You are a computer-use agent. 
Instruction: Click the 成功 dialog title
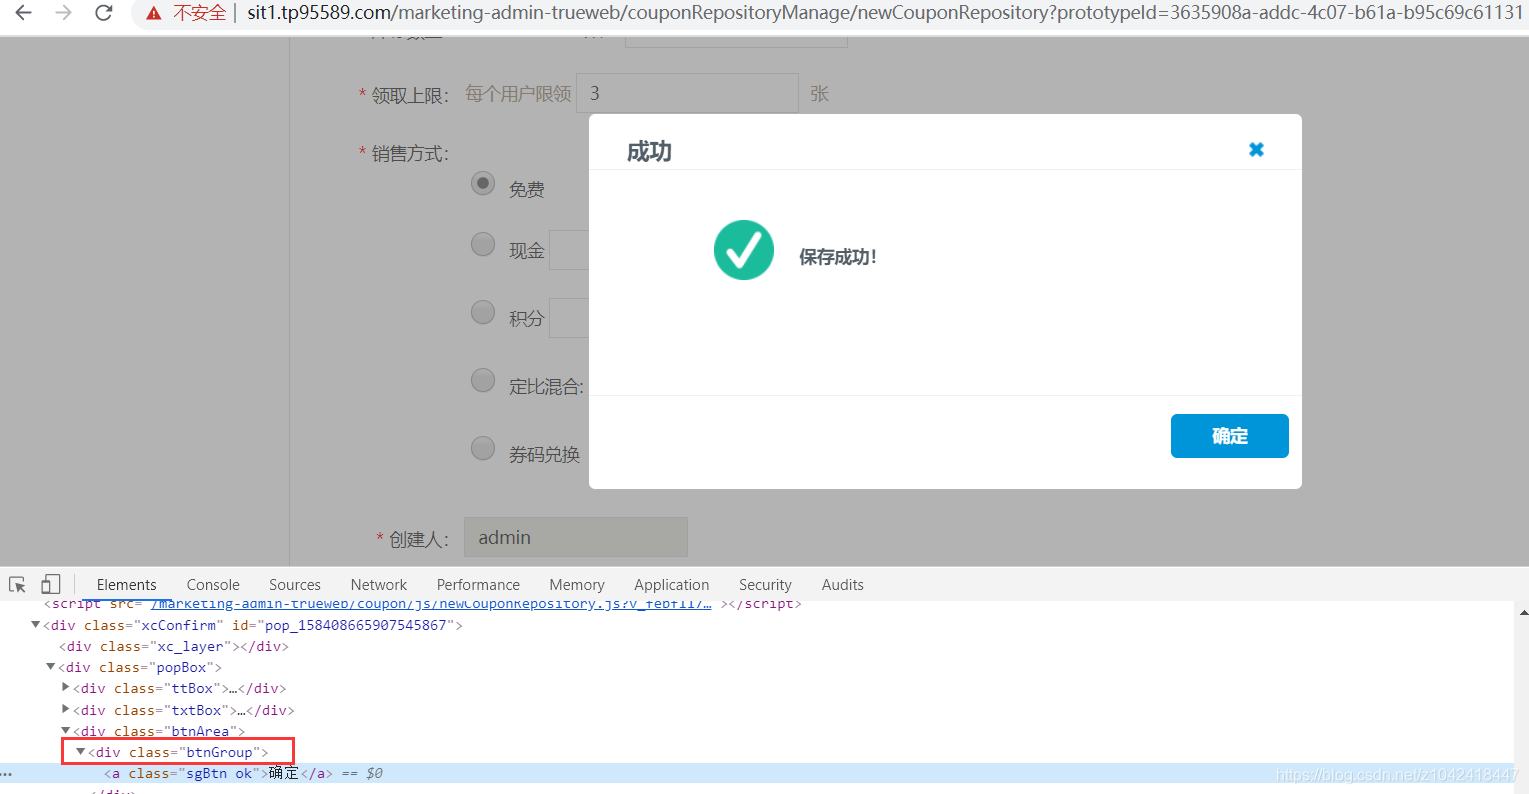(649, 152)
